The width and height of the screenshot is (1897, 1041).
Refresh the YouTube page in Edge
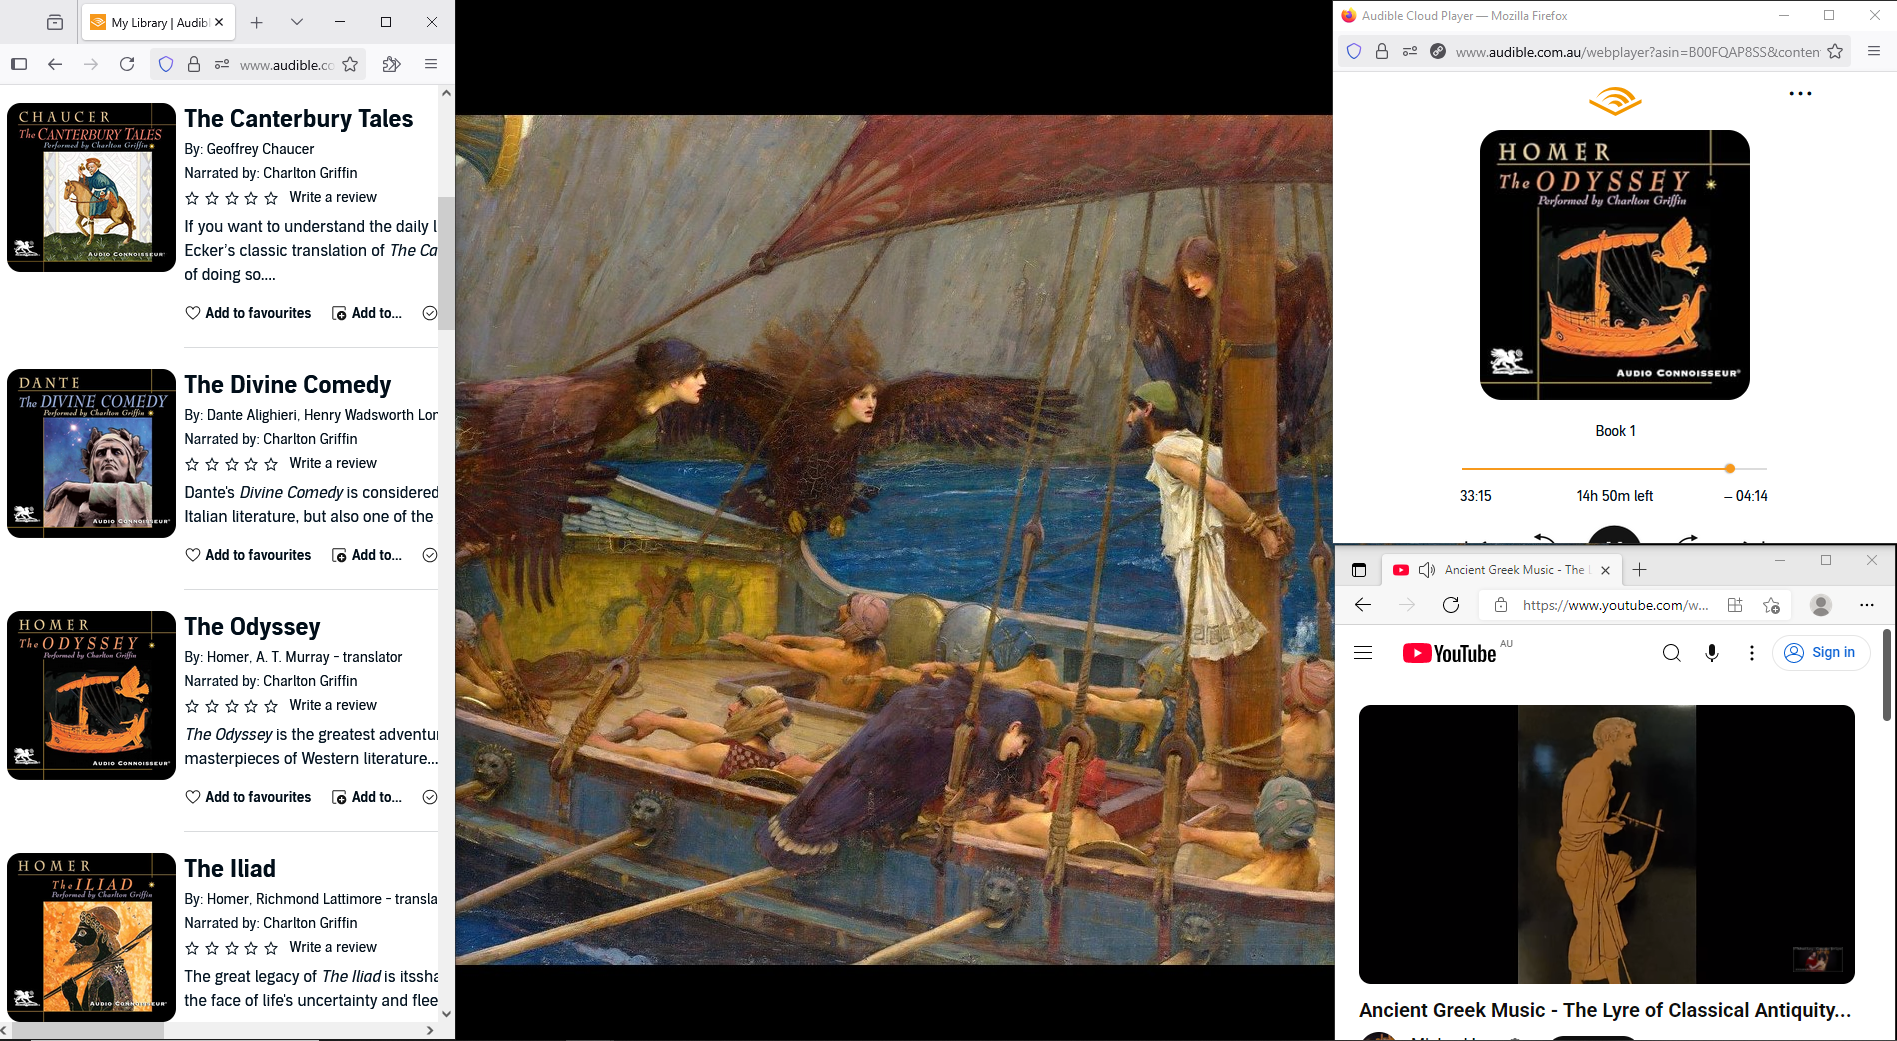coord(1451,605)
